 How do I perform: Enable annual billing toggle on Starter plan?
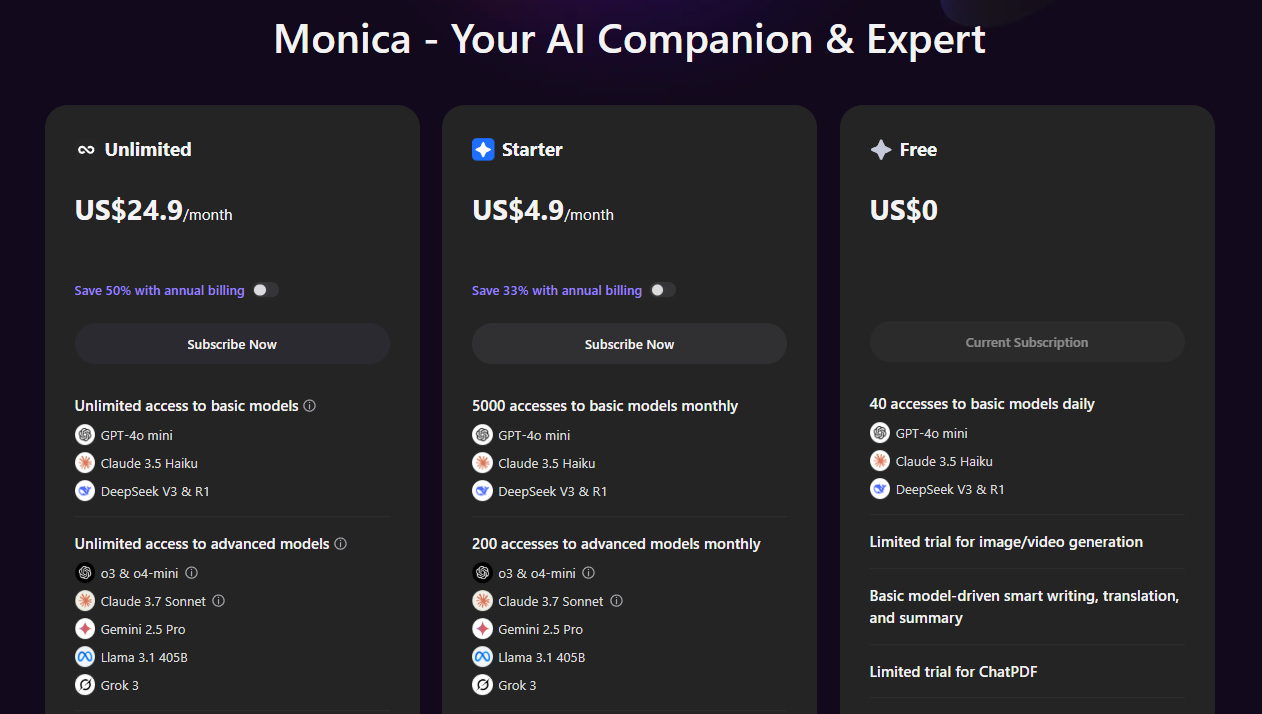663,290
